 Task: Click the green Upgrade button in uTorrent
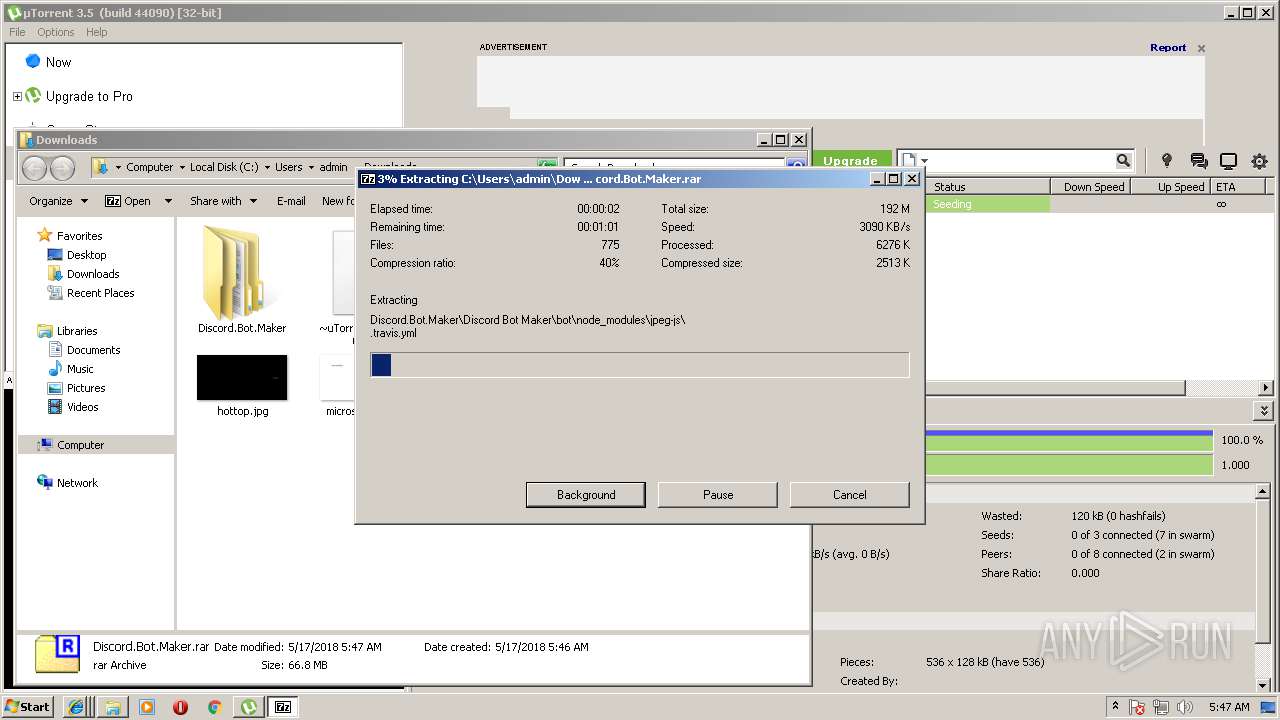coord(851,161)
